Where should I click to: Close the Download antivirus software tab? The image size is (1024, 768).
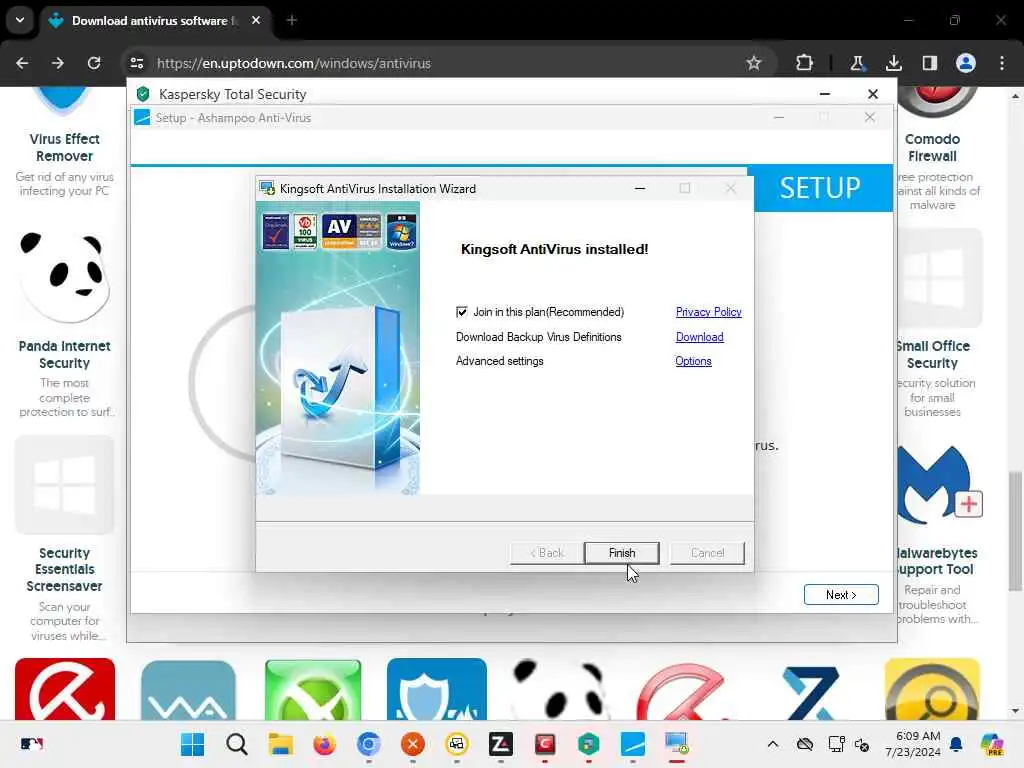pyautogui.click(x=256, y=21)
